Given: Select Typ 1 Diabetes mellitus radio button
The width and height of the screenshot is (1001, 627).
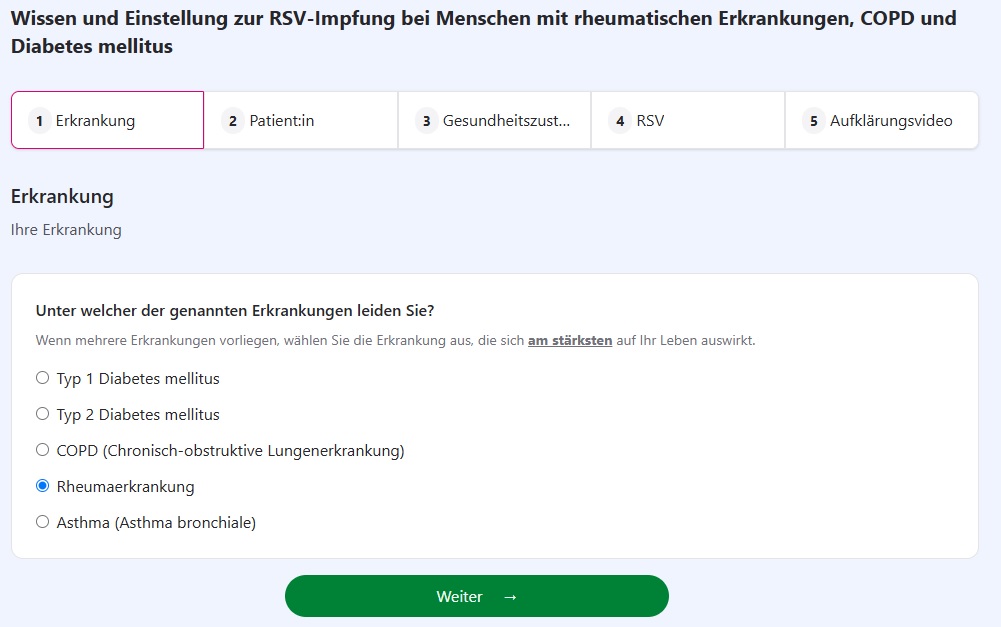Looking at the screenshot, I should pyautogui.click(x=42, y=378).
